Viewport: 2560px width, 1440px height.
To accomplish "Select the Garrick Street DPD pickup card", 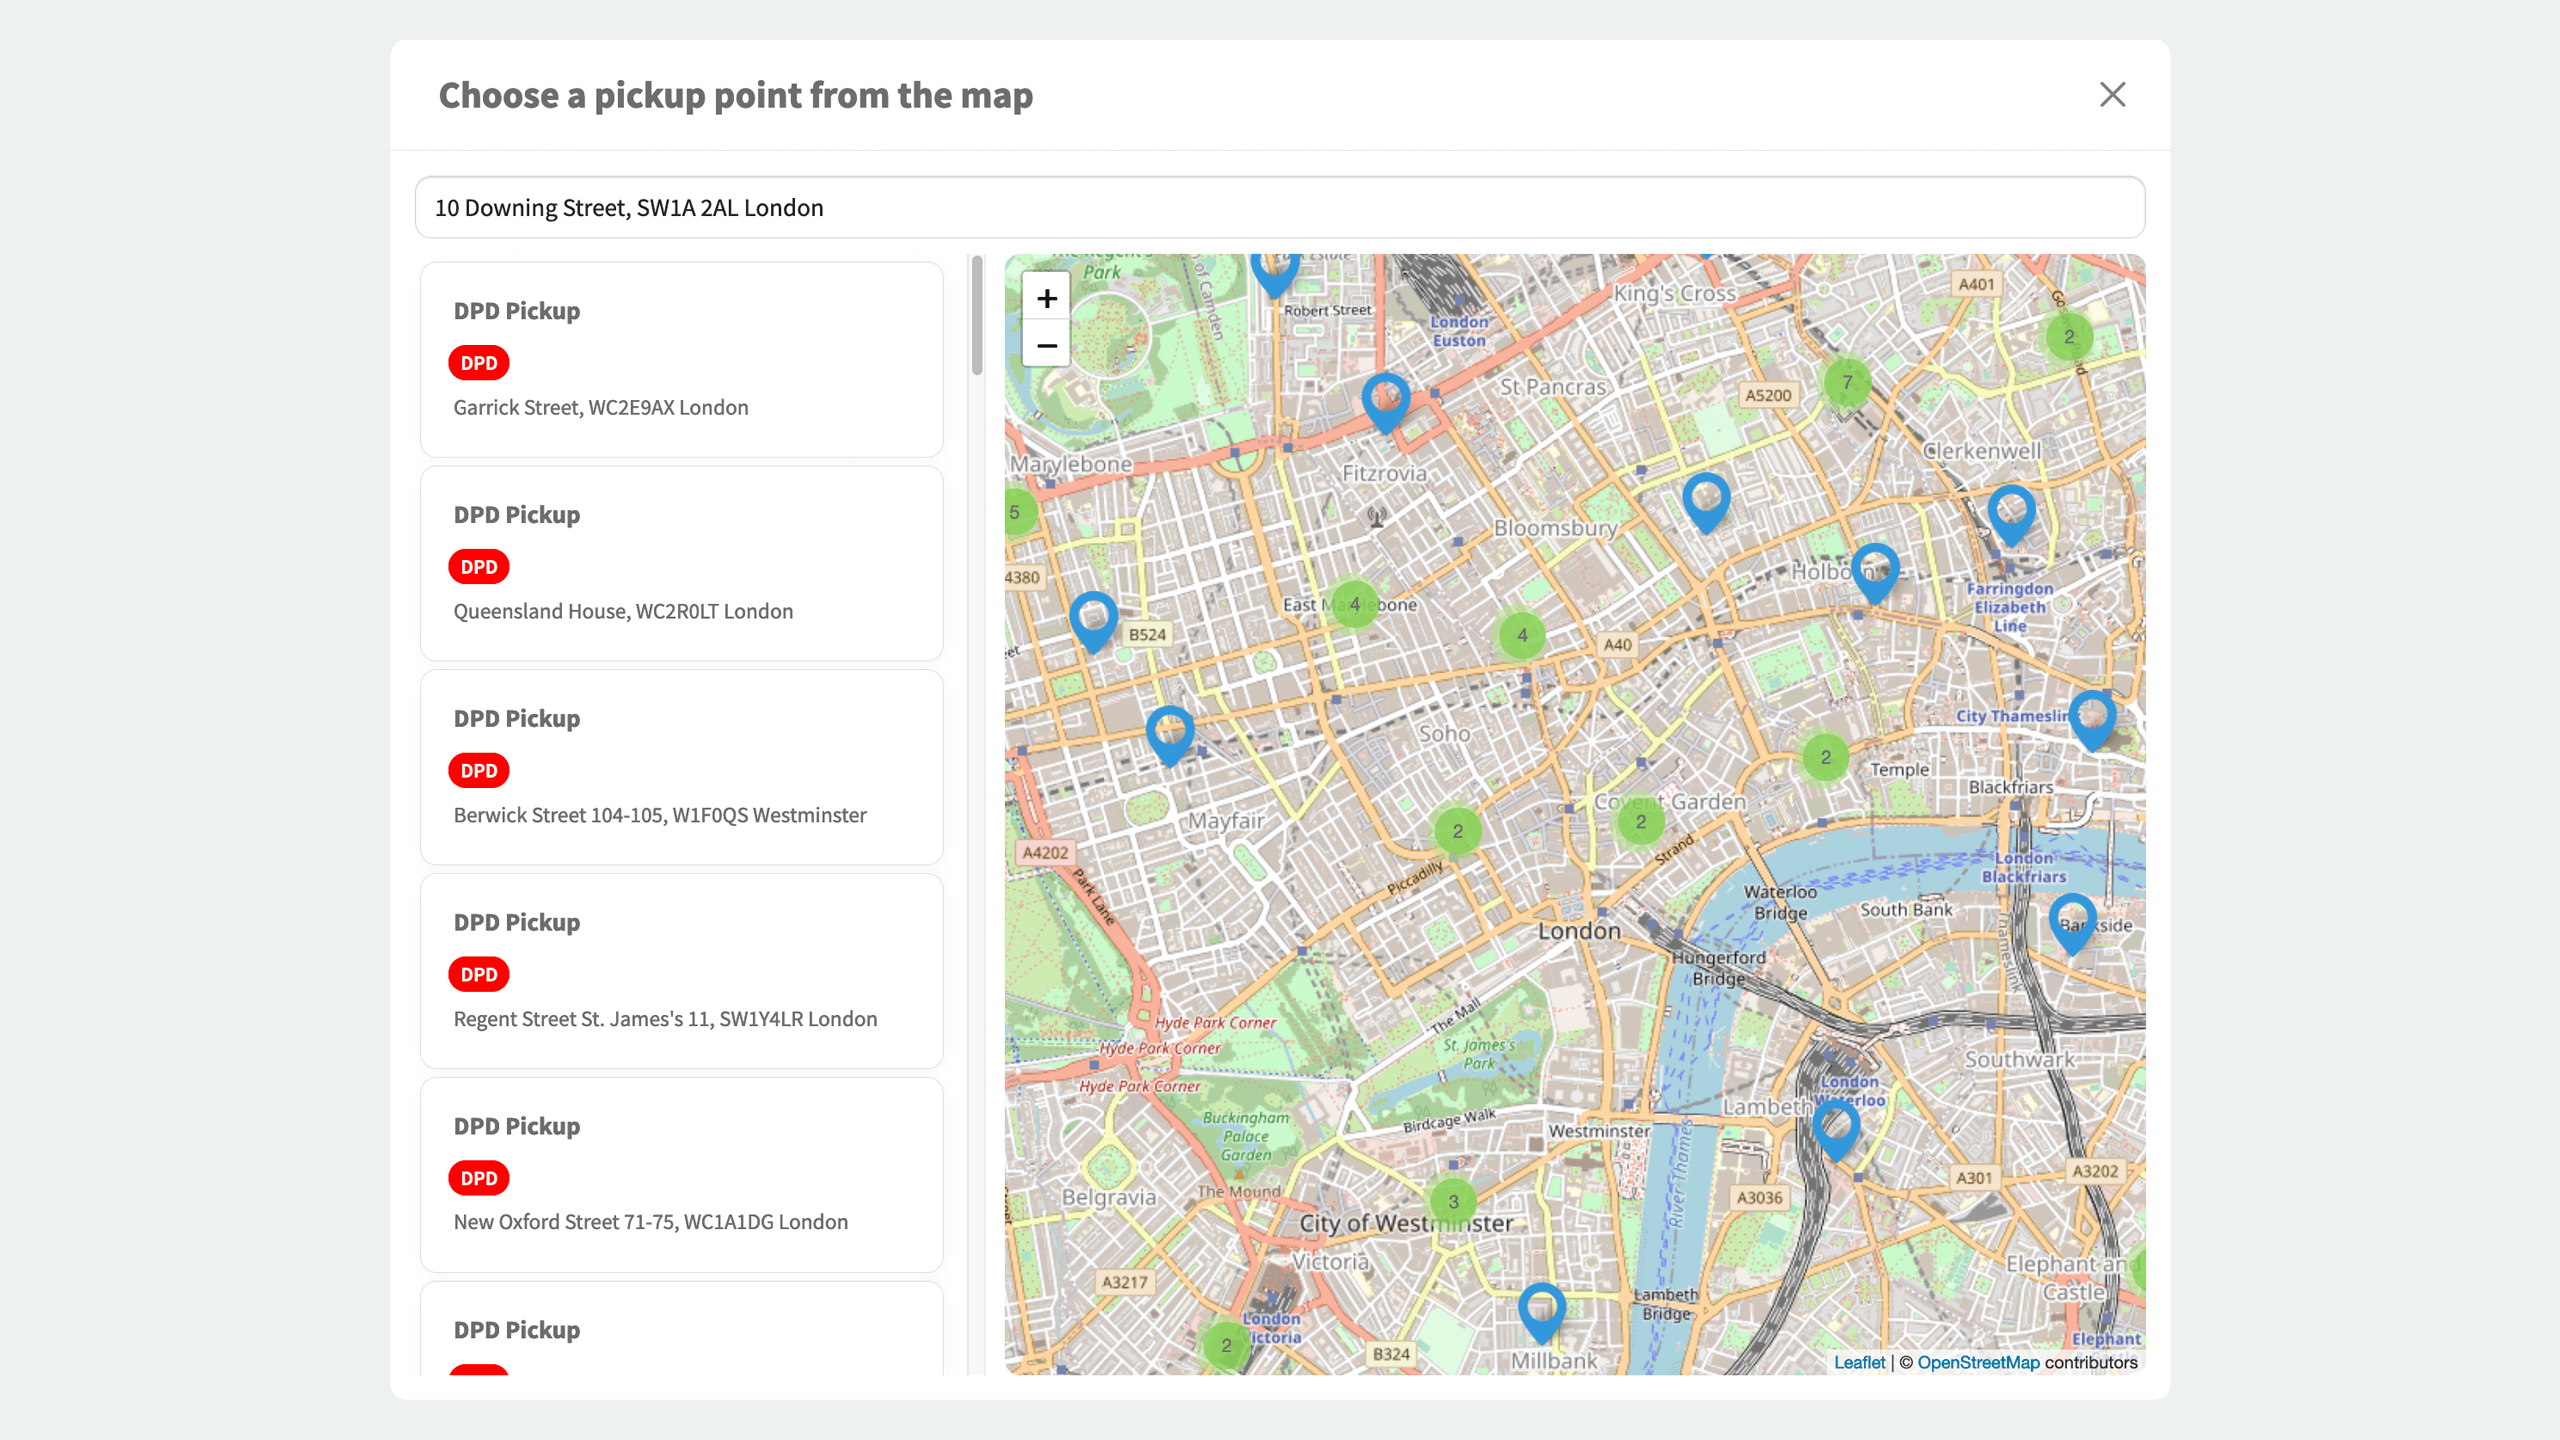I will pyautogui.click(x=682, y=360).
